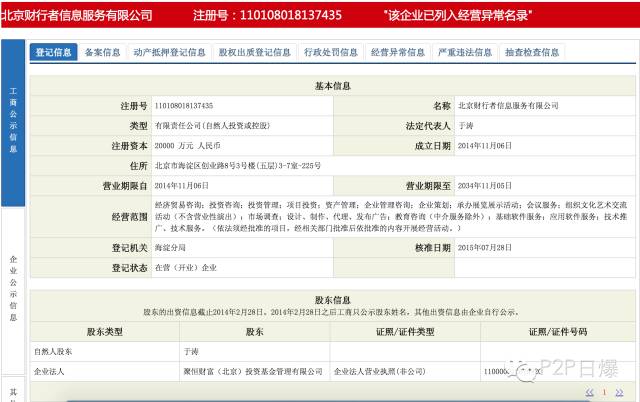Image resolution: width=640 pixels, height=402 pixels.
Task: Select the 工商公示信息 sidebar section
Action: pos(13,122)
